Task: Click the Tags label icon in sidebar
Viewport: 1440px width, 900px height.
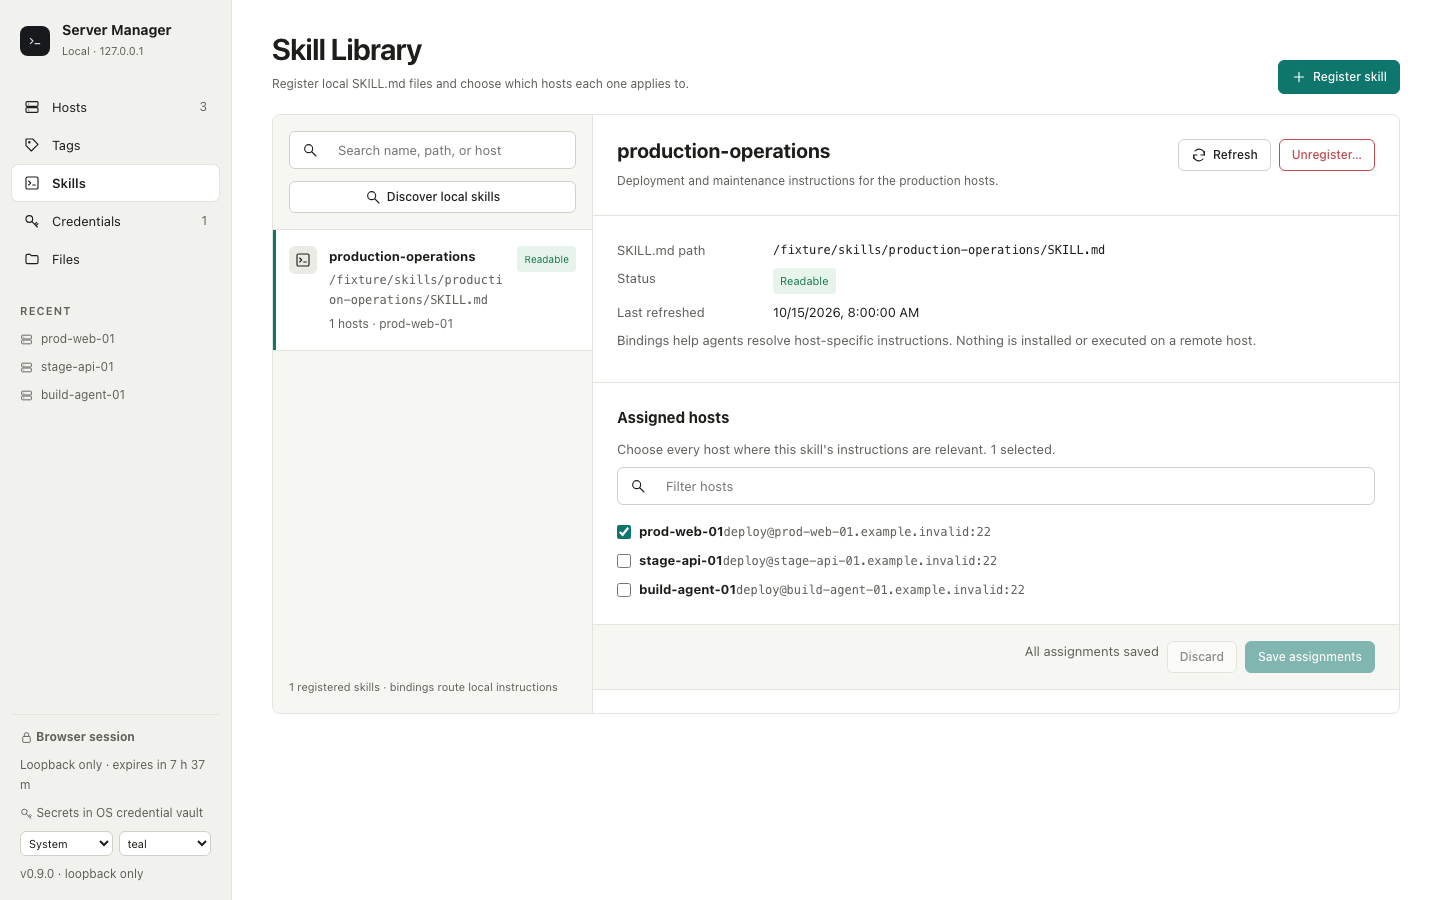Action: tap(32, 145)
